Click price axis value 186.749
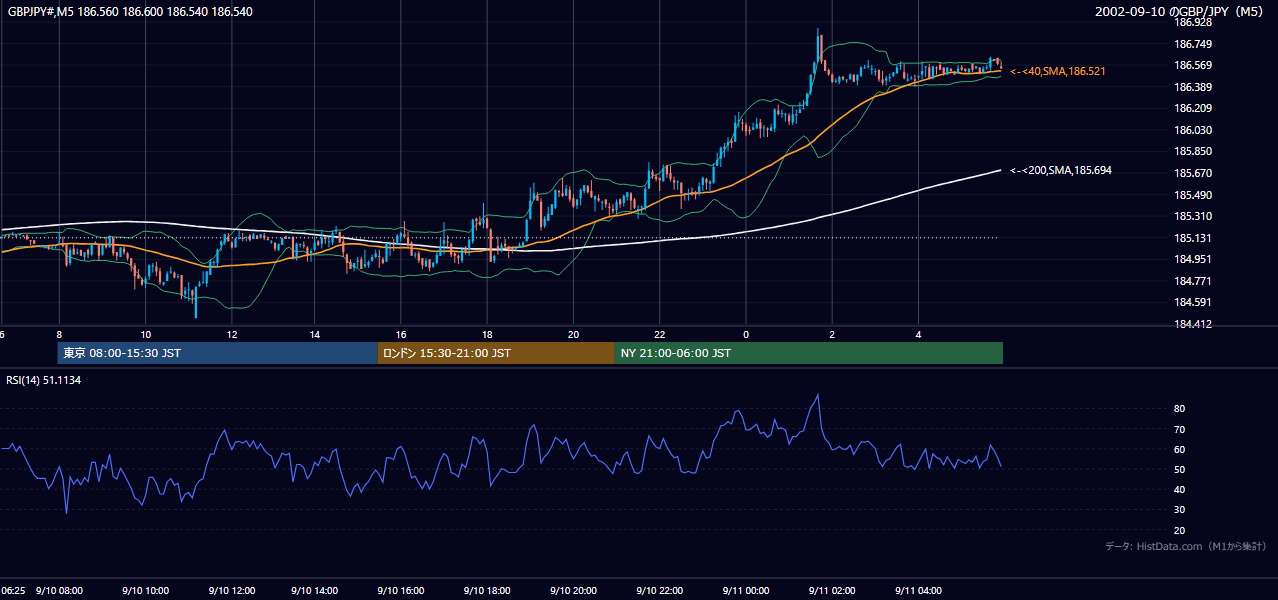Screen dimensions: 1278x600 pyautogui.click(x=1193, y=44)
